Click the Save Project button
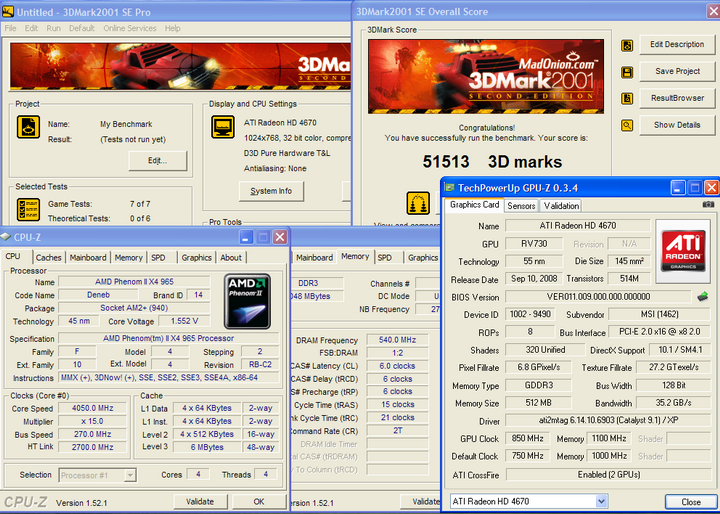The height and width of the screenshot is (514, 720). (677, 71)
